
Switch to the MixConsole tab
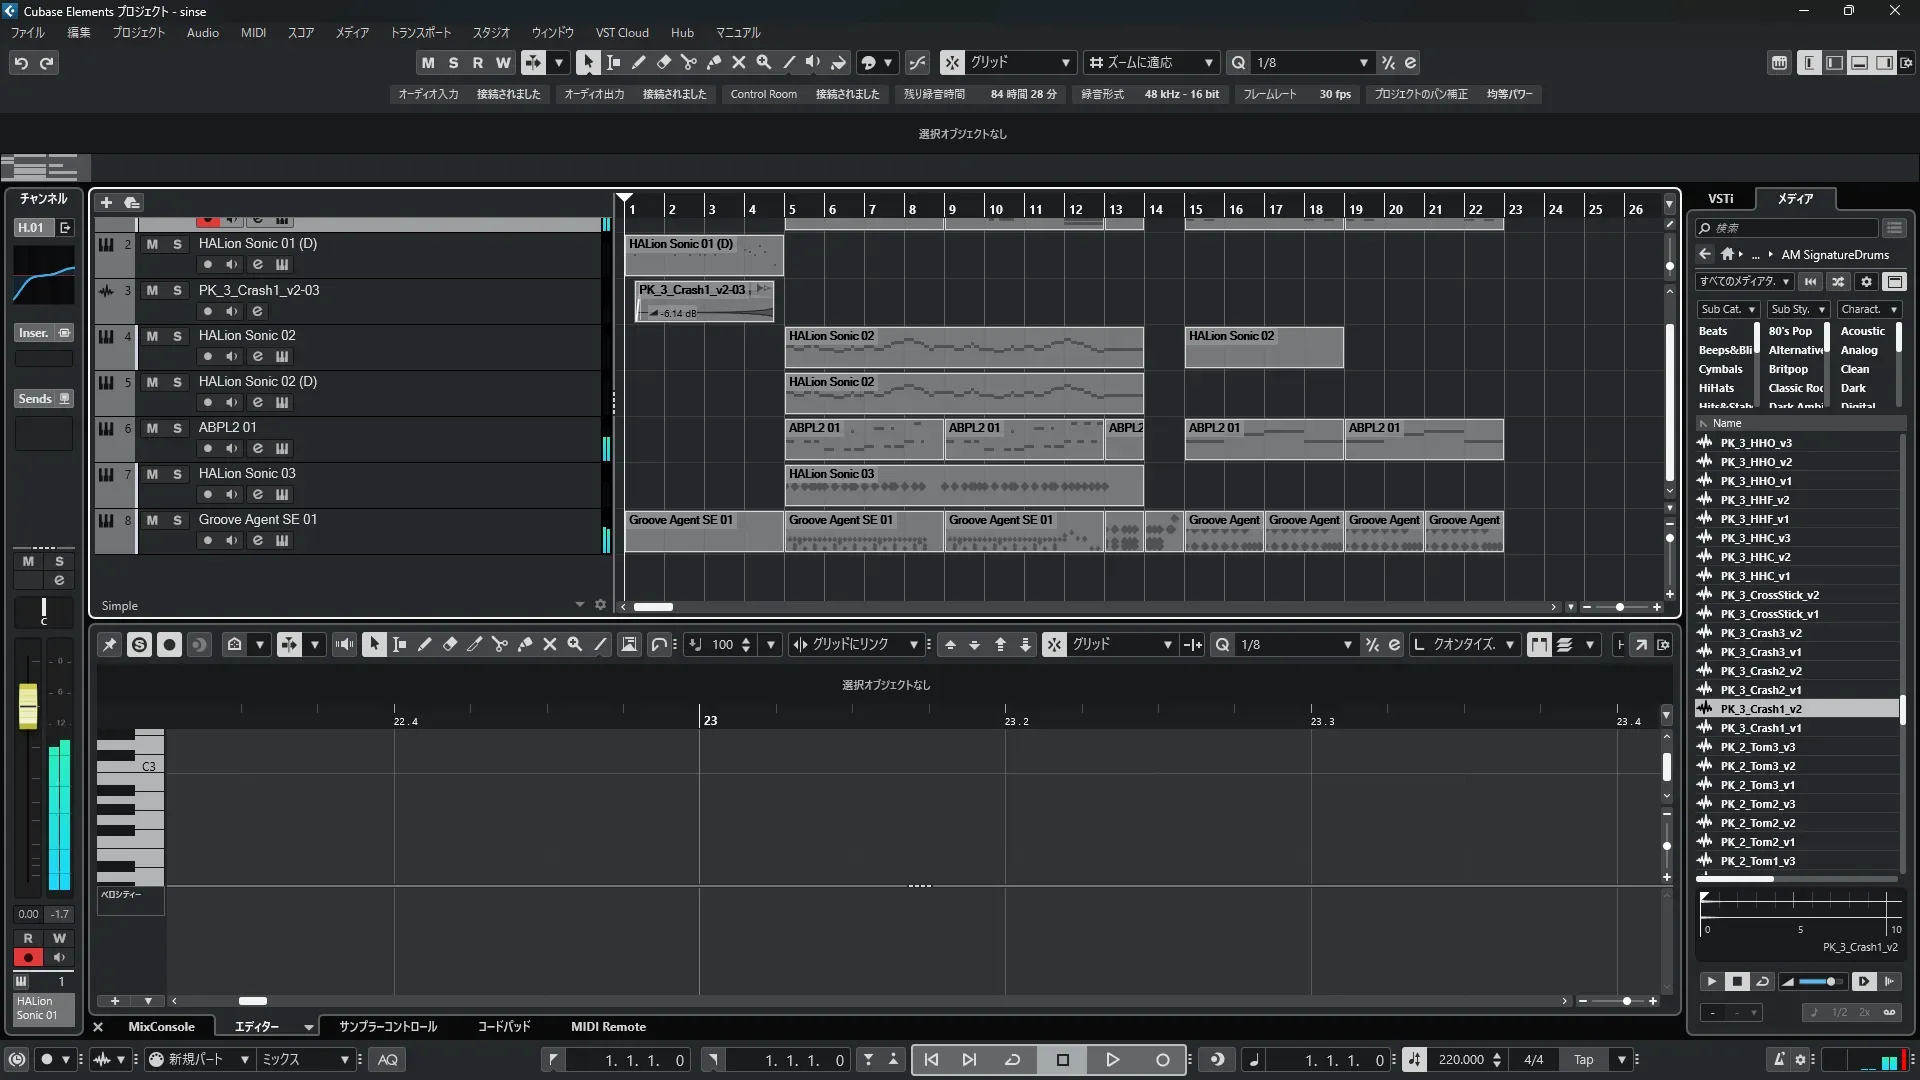tap(161, 1026)
